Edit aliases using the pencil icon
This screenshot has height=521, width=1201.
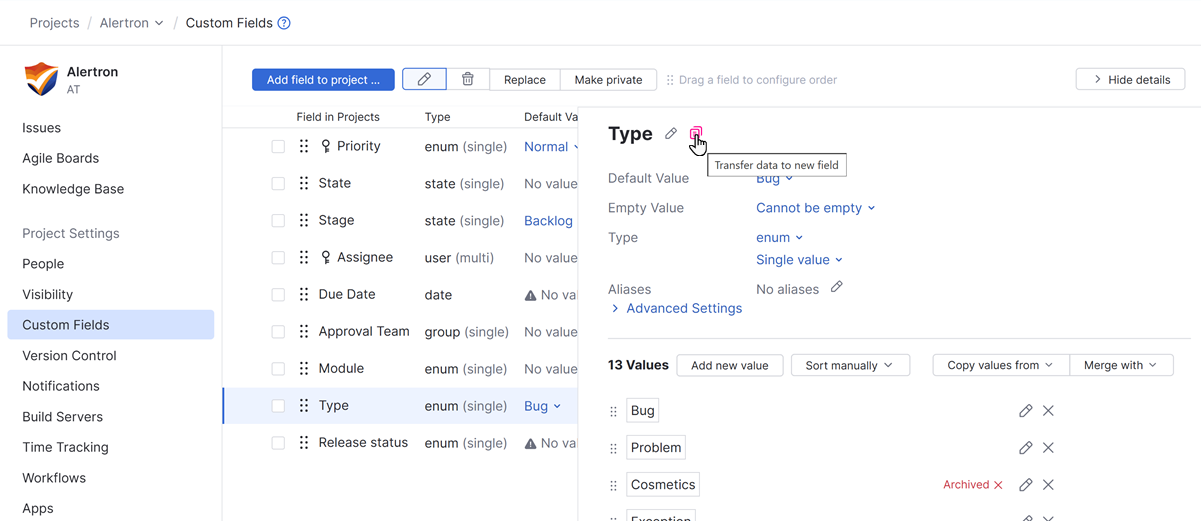(837, 288)
